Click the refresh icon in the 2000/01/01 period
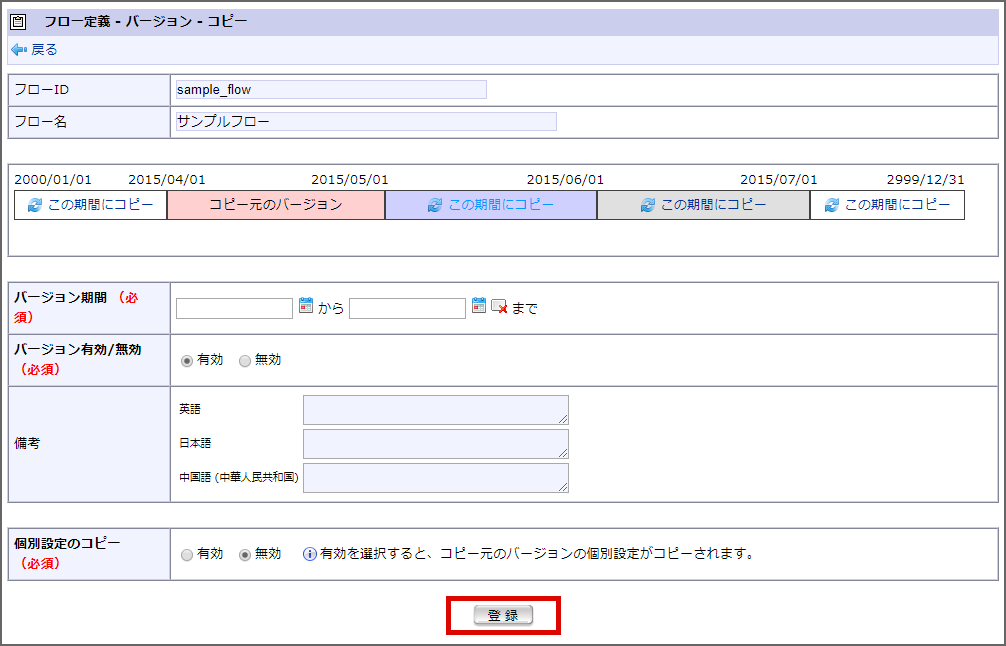Screen dimensions: 1006x646 click(35, 205)
